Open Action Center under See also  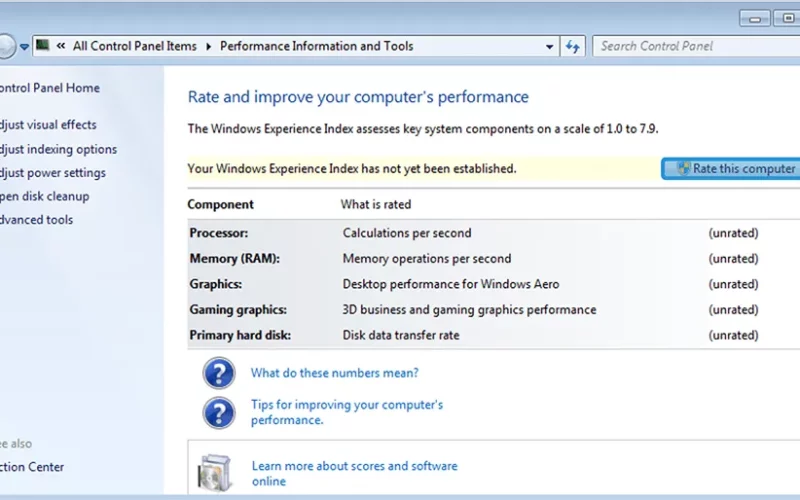click(x=32, y=467)
